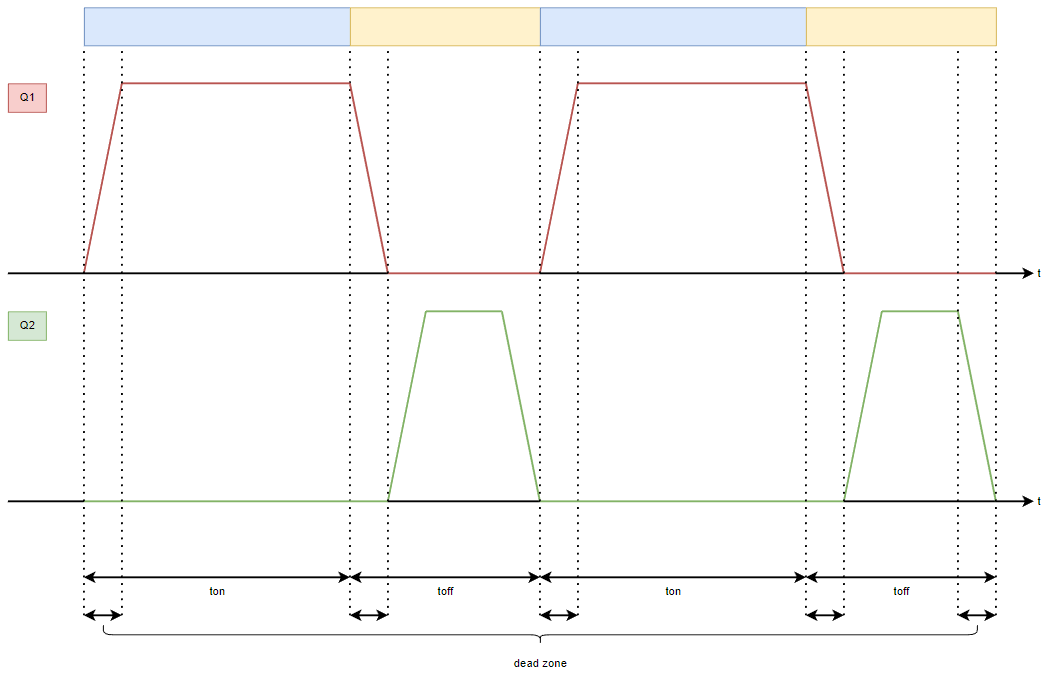The width and height of the screenshot is (1047, 673).
Task: Click the second "toff" label
Action: click(x=901, y=591)
